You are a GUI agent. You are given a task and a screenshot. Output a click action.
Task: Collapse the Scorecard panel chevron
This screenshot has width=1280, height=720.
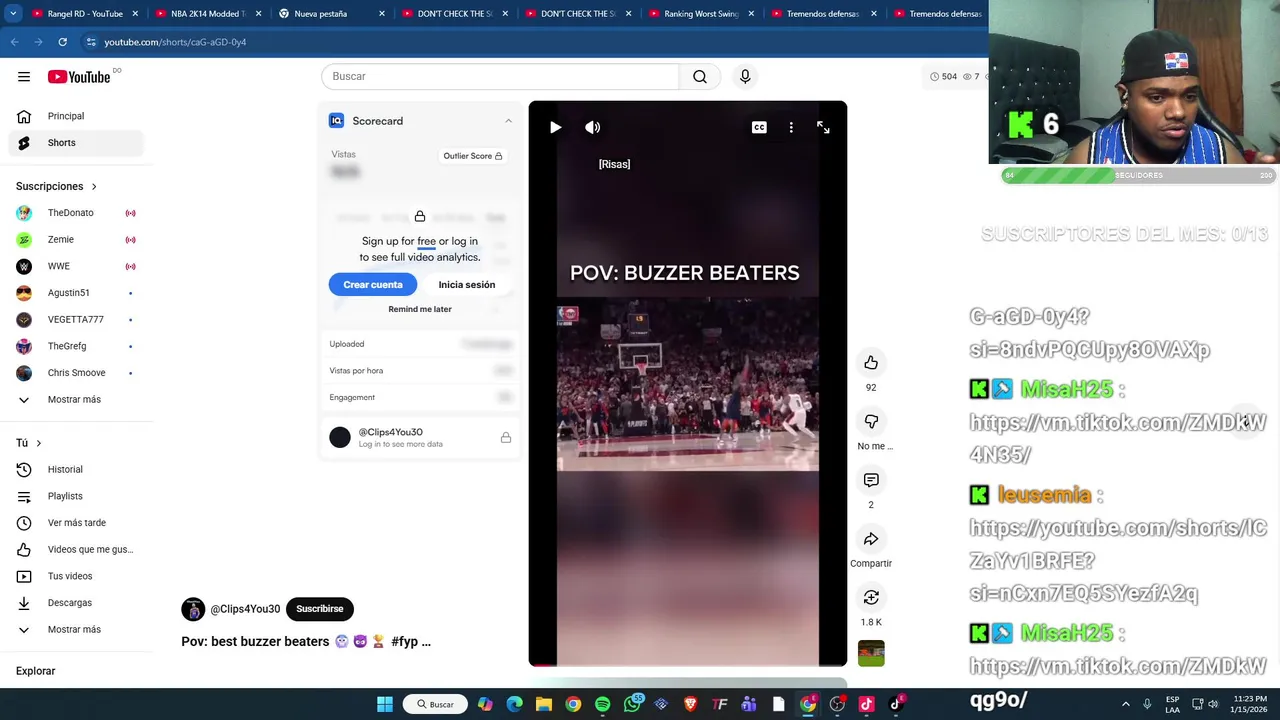(x=508, y=121)
